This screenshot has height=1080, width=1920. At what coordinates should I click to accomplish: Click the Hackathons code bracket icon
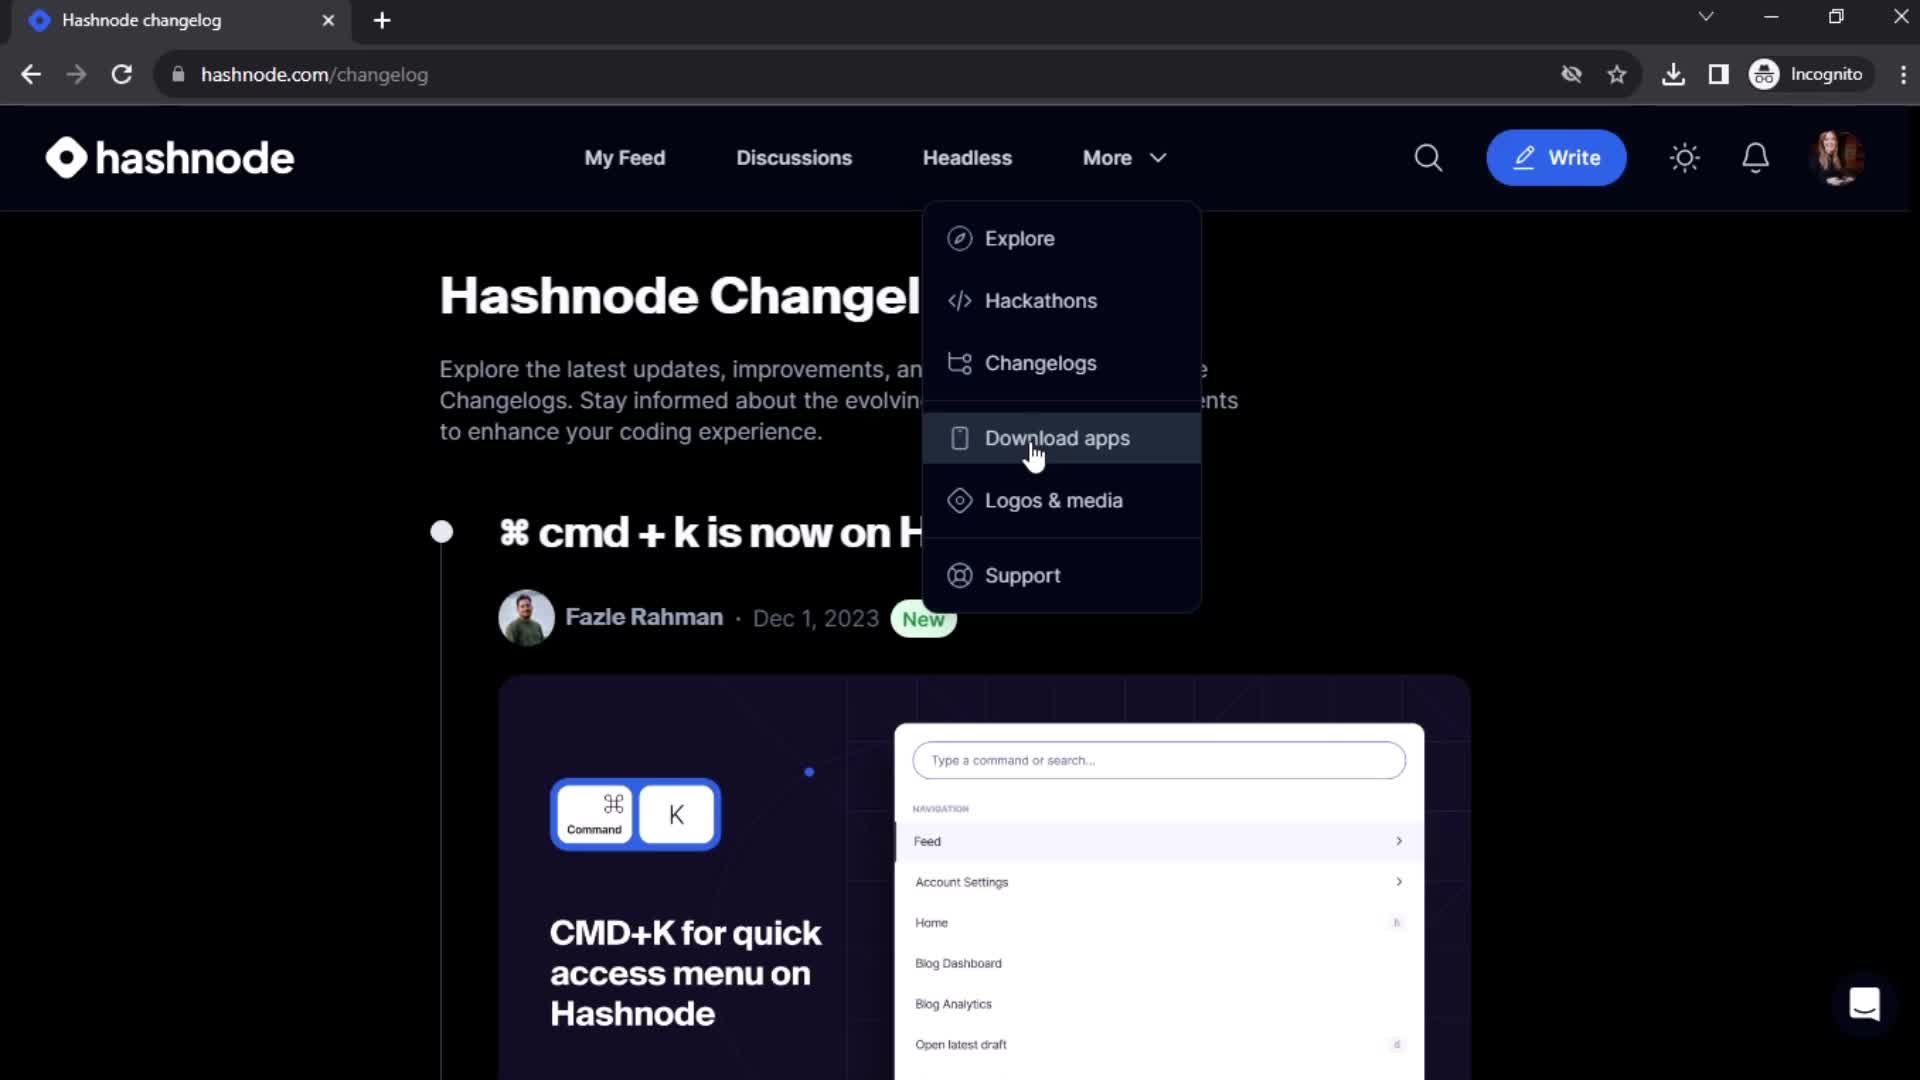point(960,301)
